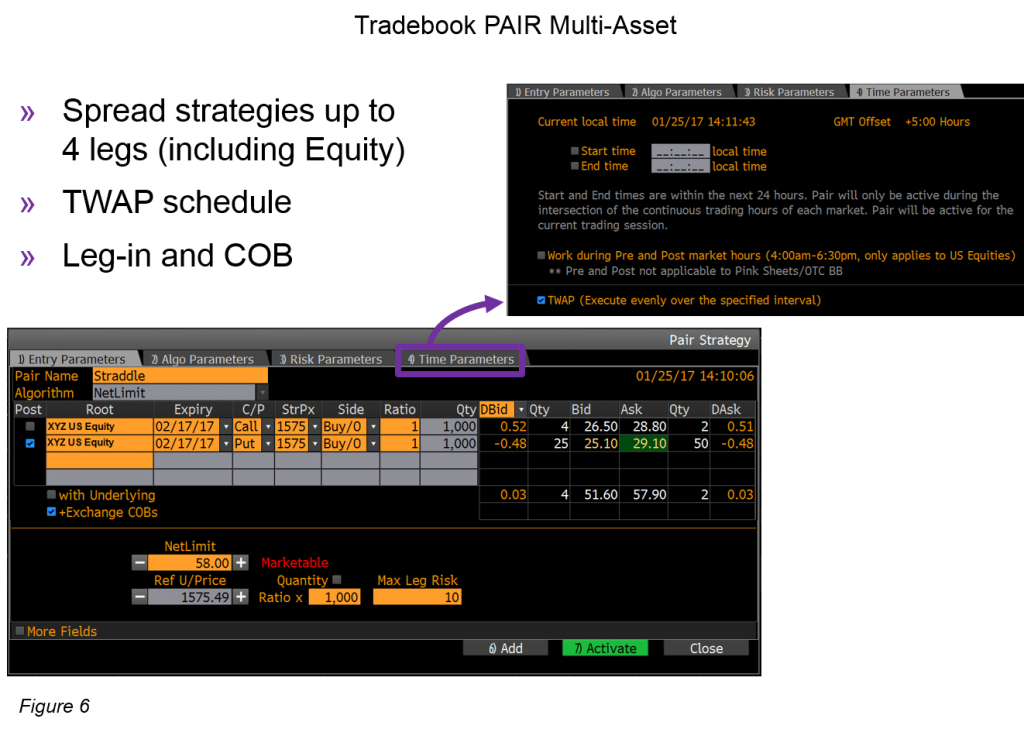Switch to Entry Parameters tab in Pair Strategy
Screen dimensions: 1024x729
point(74,359)
